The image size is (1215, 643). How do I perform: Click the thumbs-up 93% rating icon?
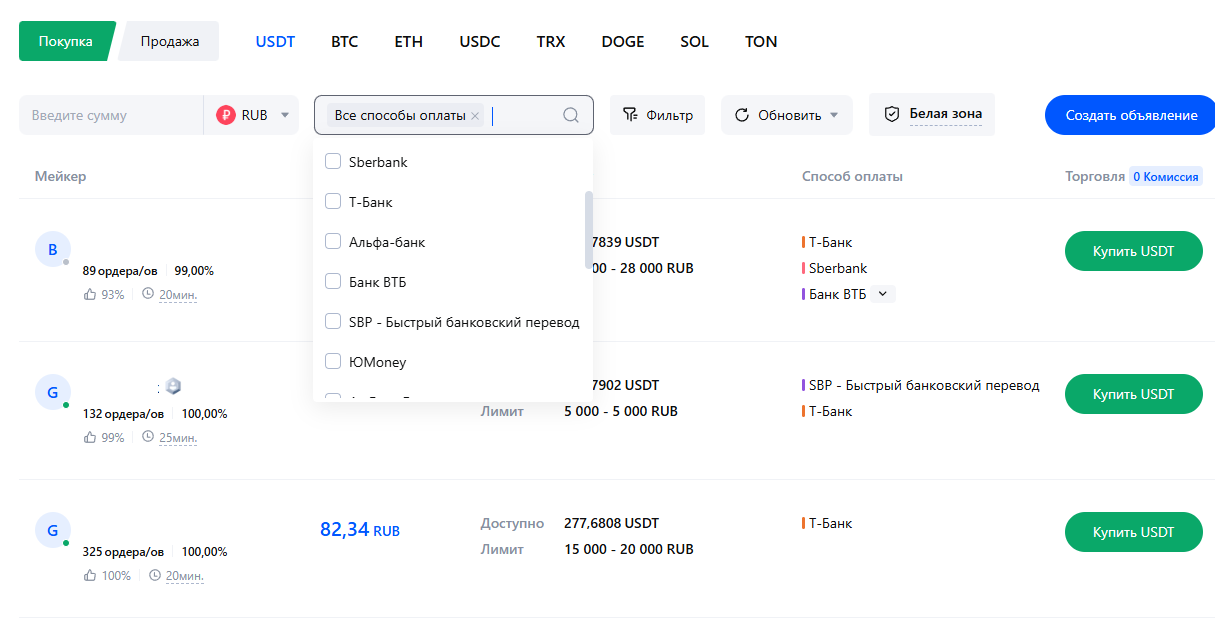[x=90, y=295]
